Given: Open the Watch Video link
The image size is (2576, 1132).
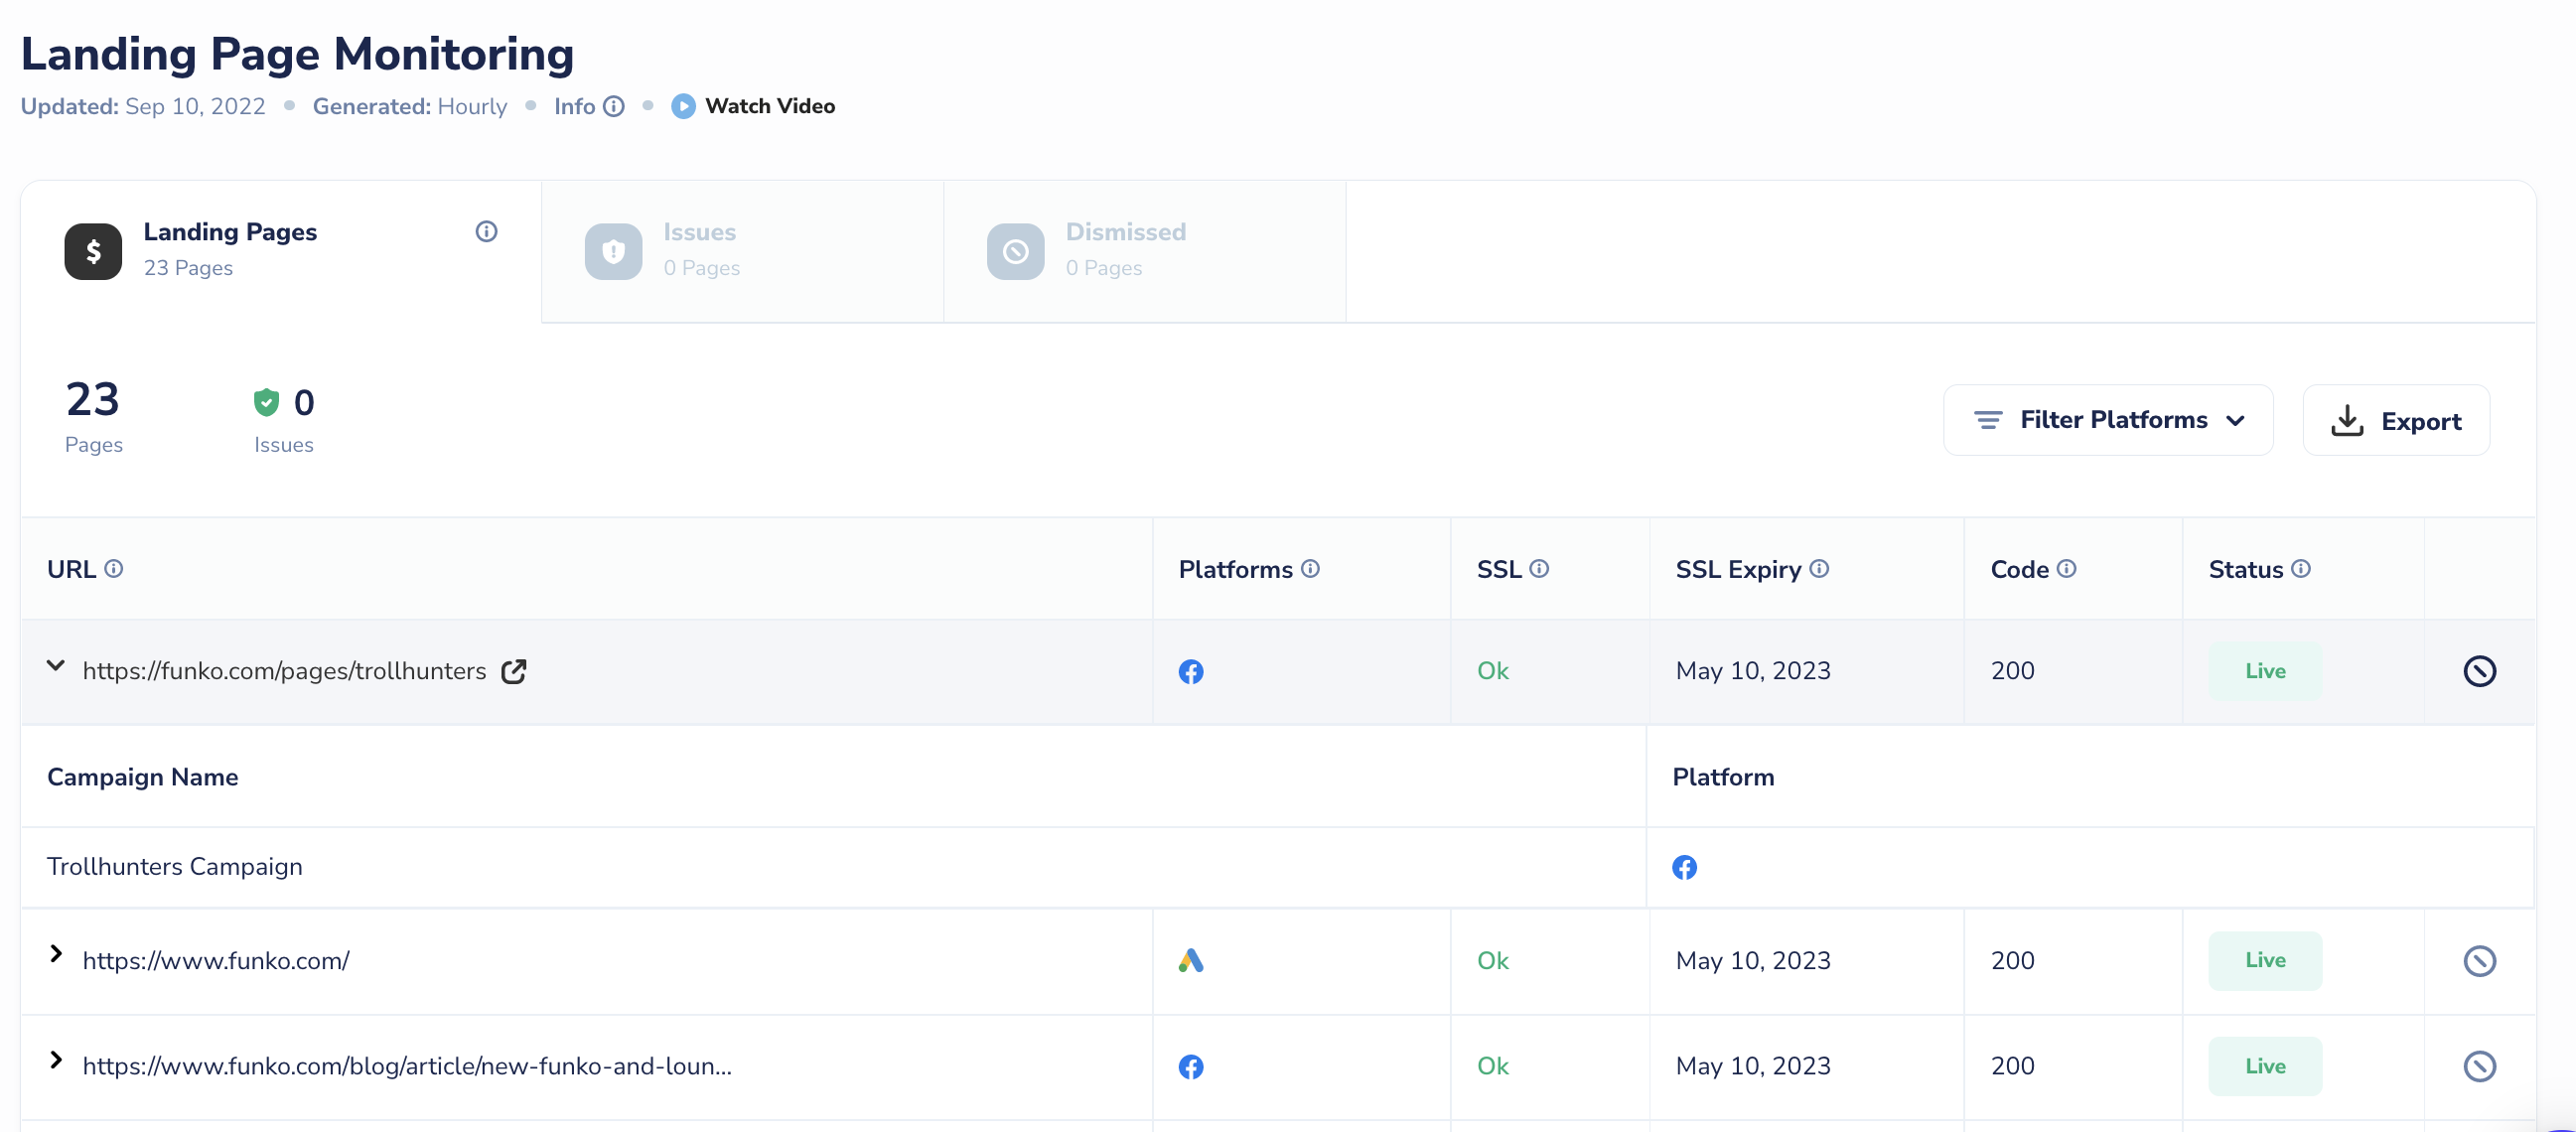Looking at the screenshot, I should tap(769, 106).
